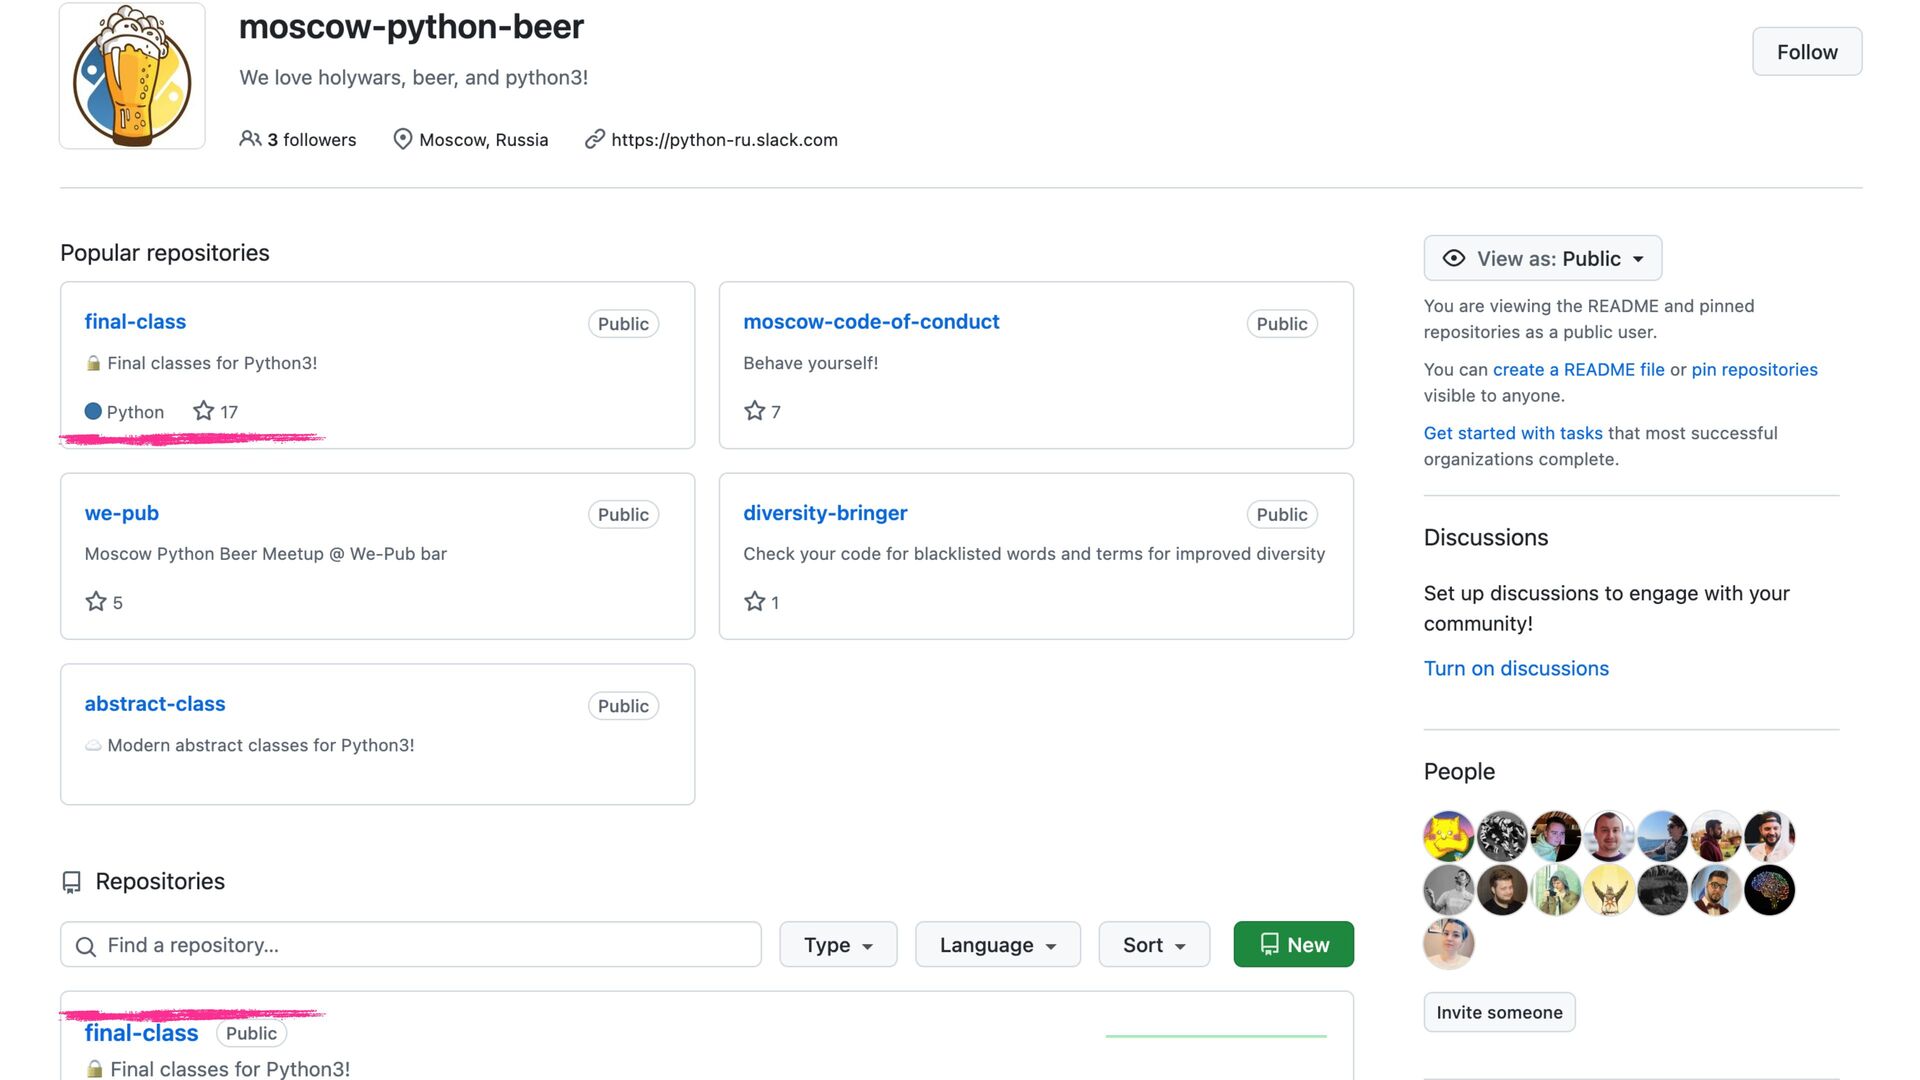The height and width of the screenshot is (1080, 1920).
Task: Click Turn on discussions link
Action: coord(1516,669)
